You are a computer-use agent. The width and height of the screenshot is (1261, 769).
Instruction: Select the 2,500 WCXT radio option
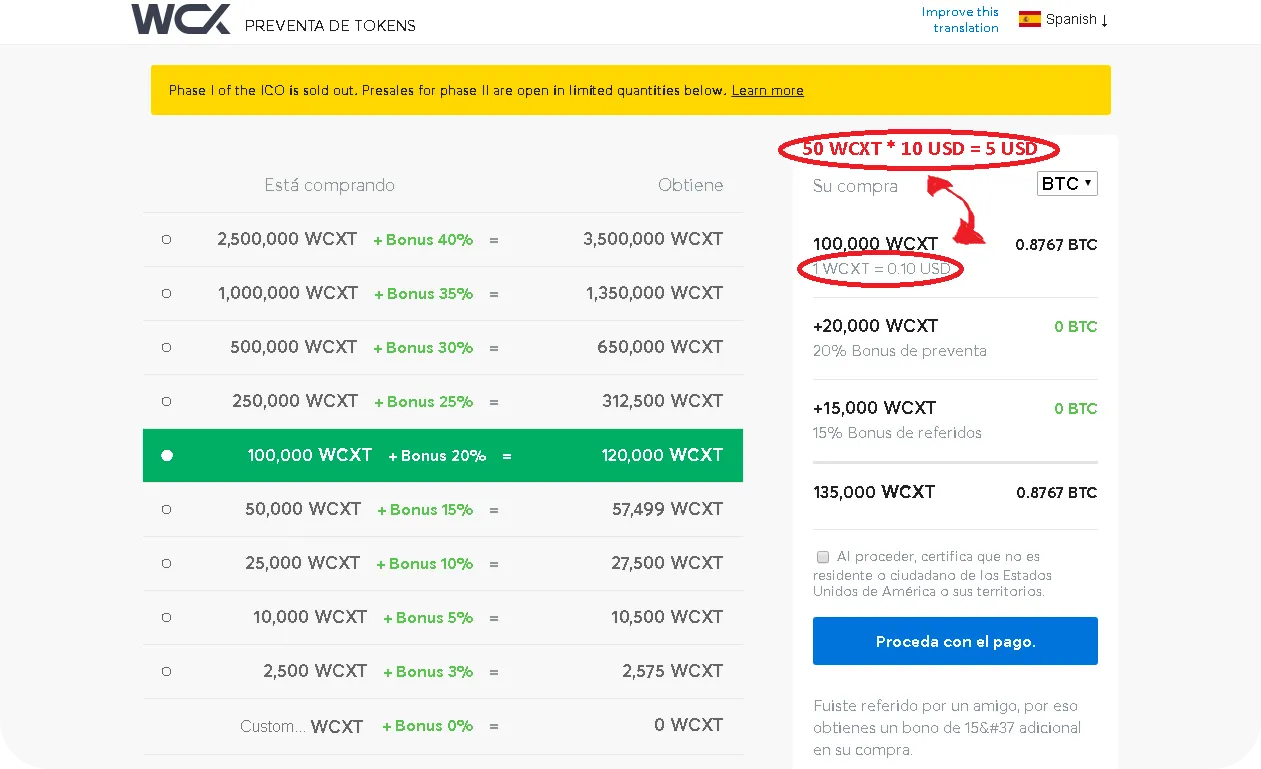click(166, 671)
